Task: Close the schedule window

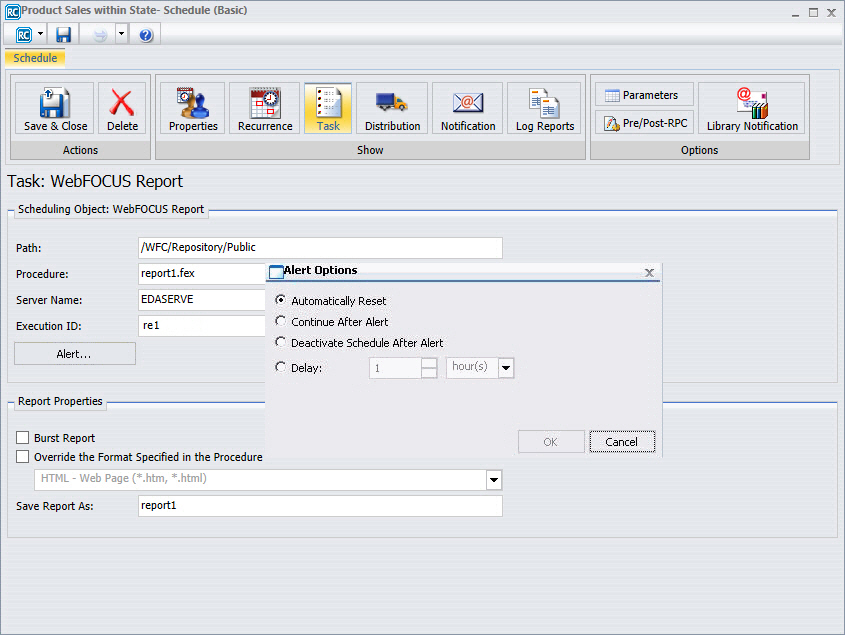Action: [x=832, y=12]
